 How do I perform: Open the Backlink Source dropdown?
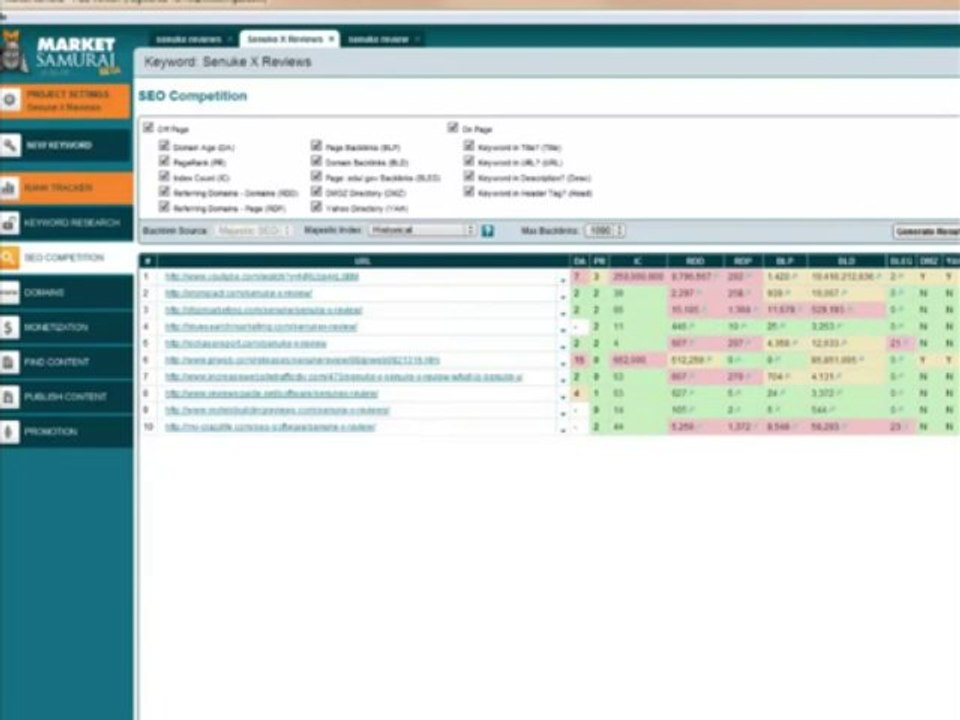coord(253,231)
